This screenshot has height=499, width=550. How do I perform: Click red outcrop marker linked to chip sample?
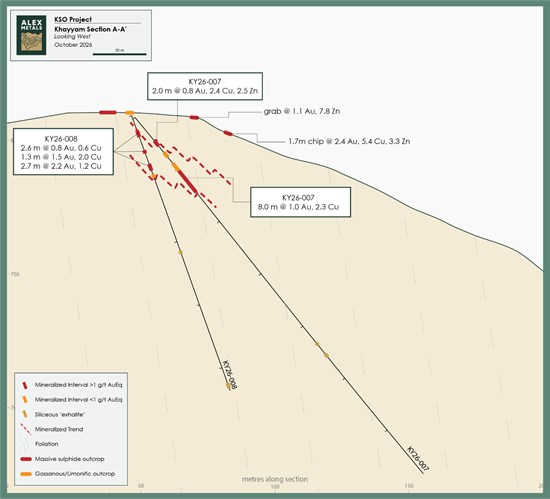pyautogui.click(x=228, y=133)
